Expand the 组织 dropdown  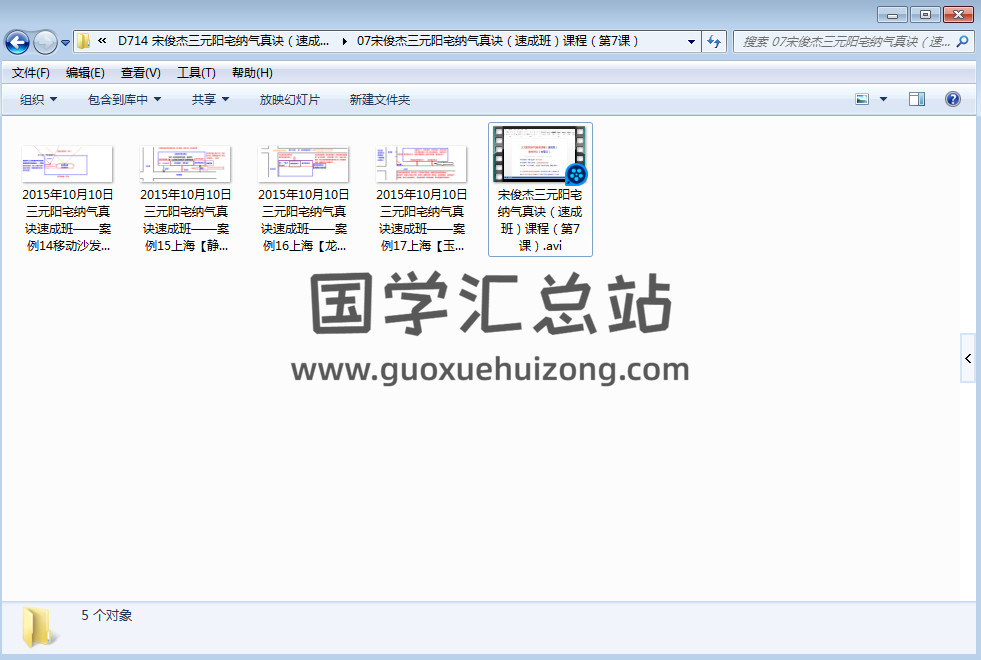pyautogui.click(x=38, y=99)
